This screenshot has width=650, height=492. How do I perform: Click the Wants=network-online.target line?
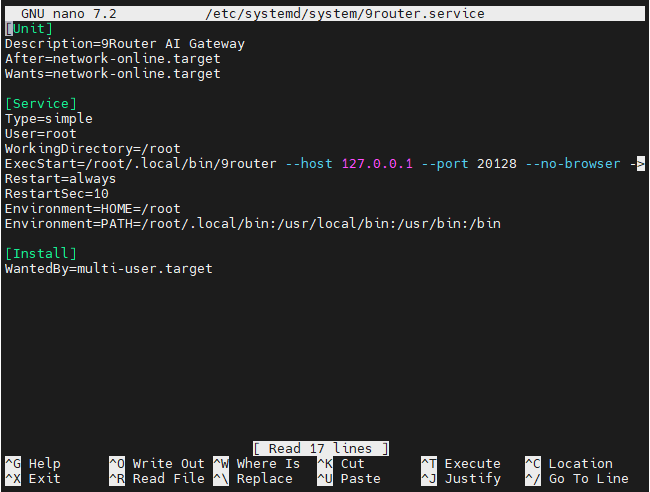[113, 74]
